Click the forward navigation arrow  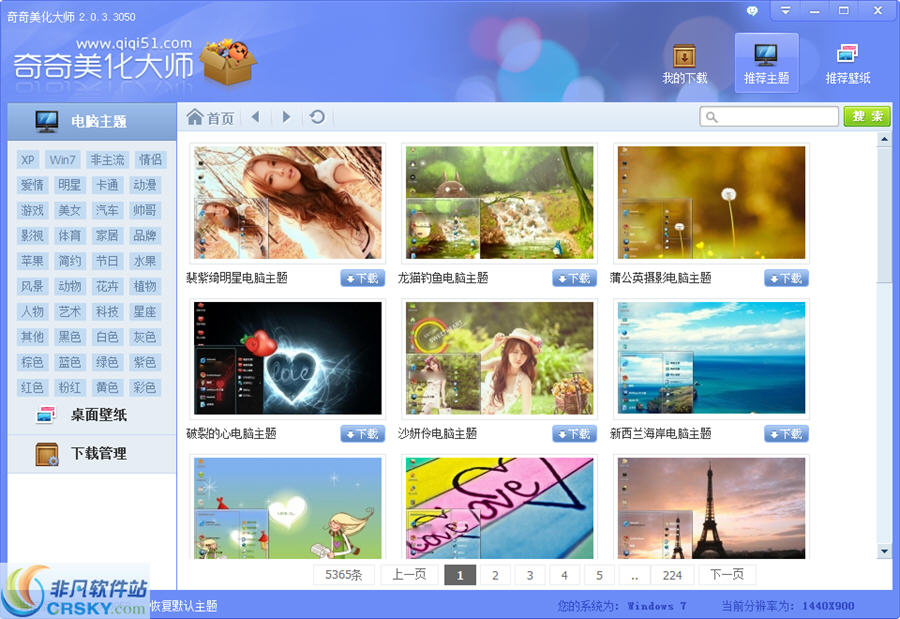pyautogui.click(x=287, y=116)
